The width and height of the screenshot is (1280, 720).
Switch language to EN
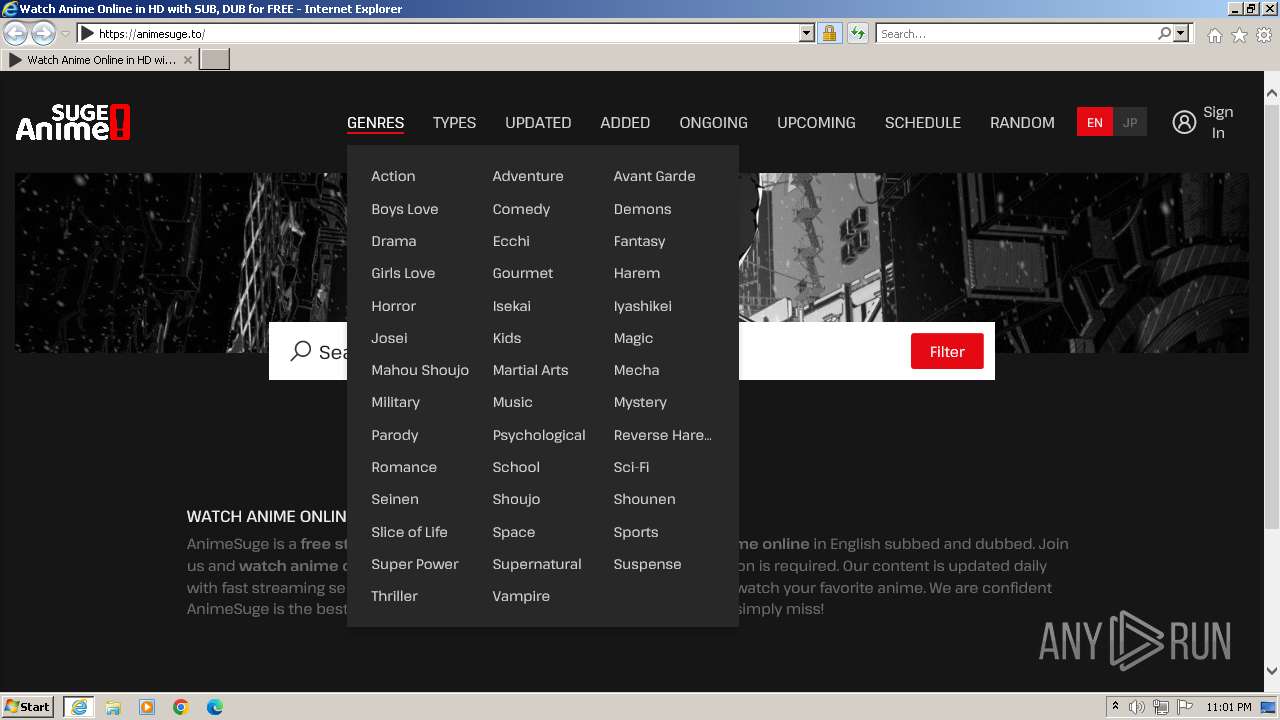(1094, 122)
